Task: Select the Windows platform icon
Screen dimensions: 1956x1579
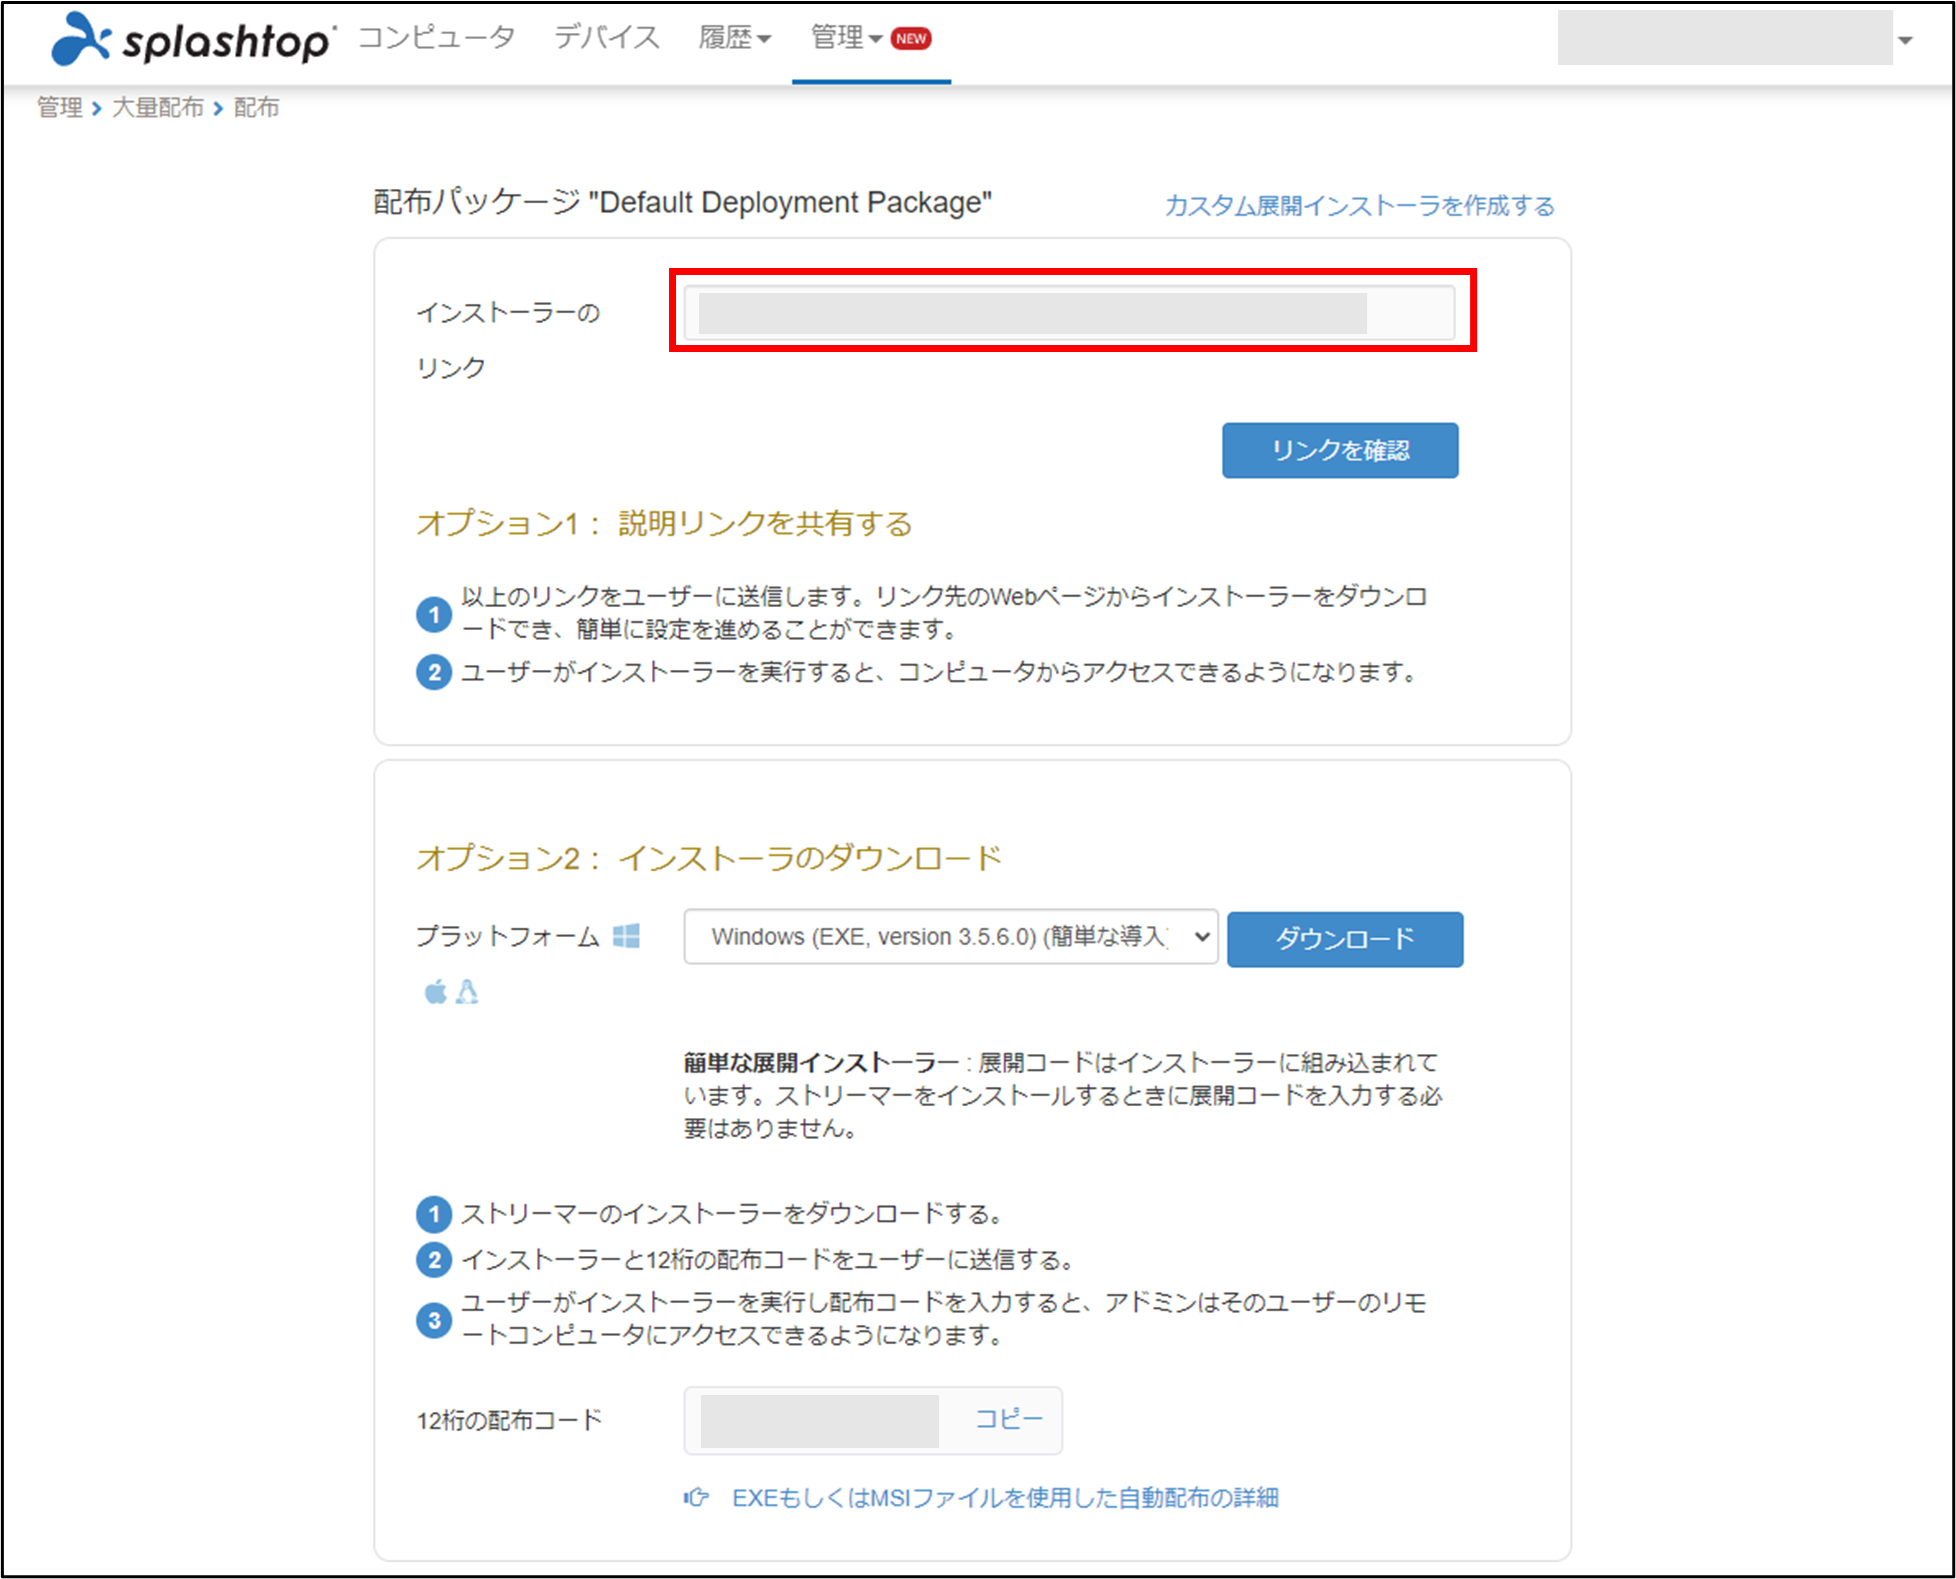Action: [x=626, y=936]
